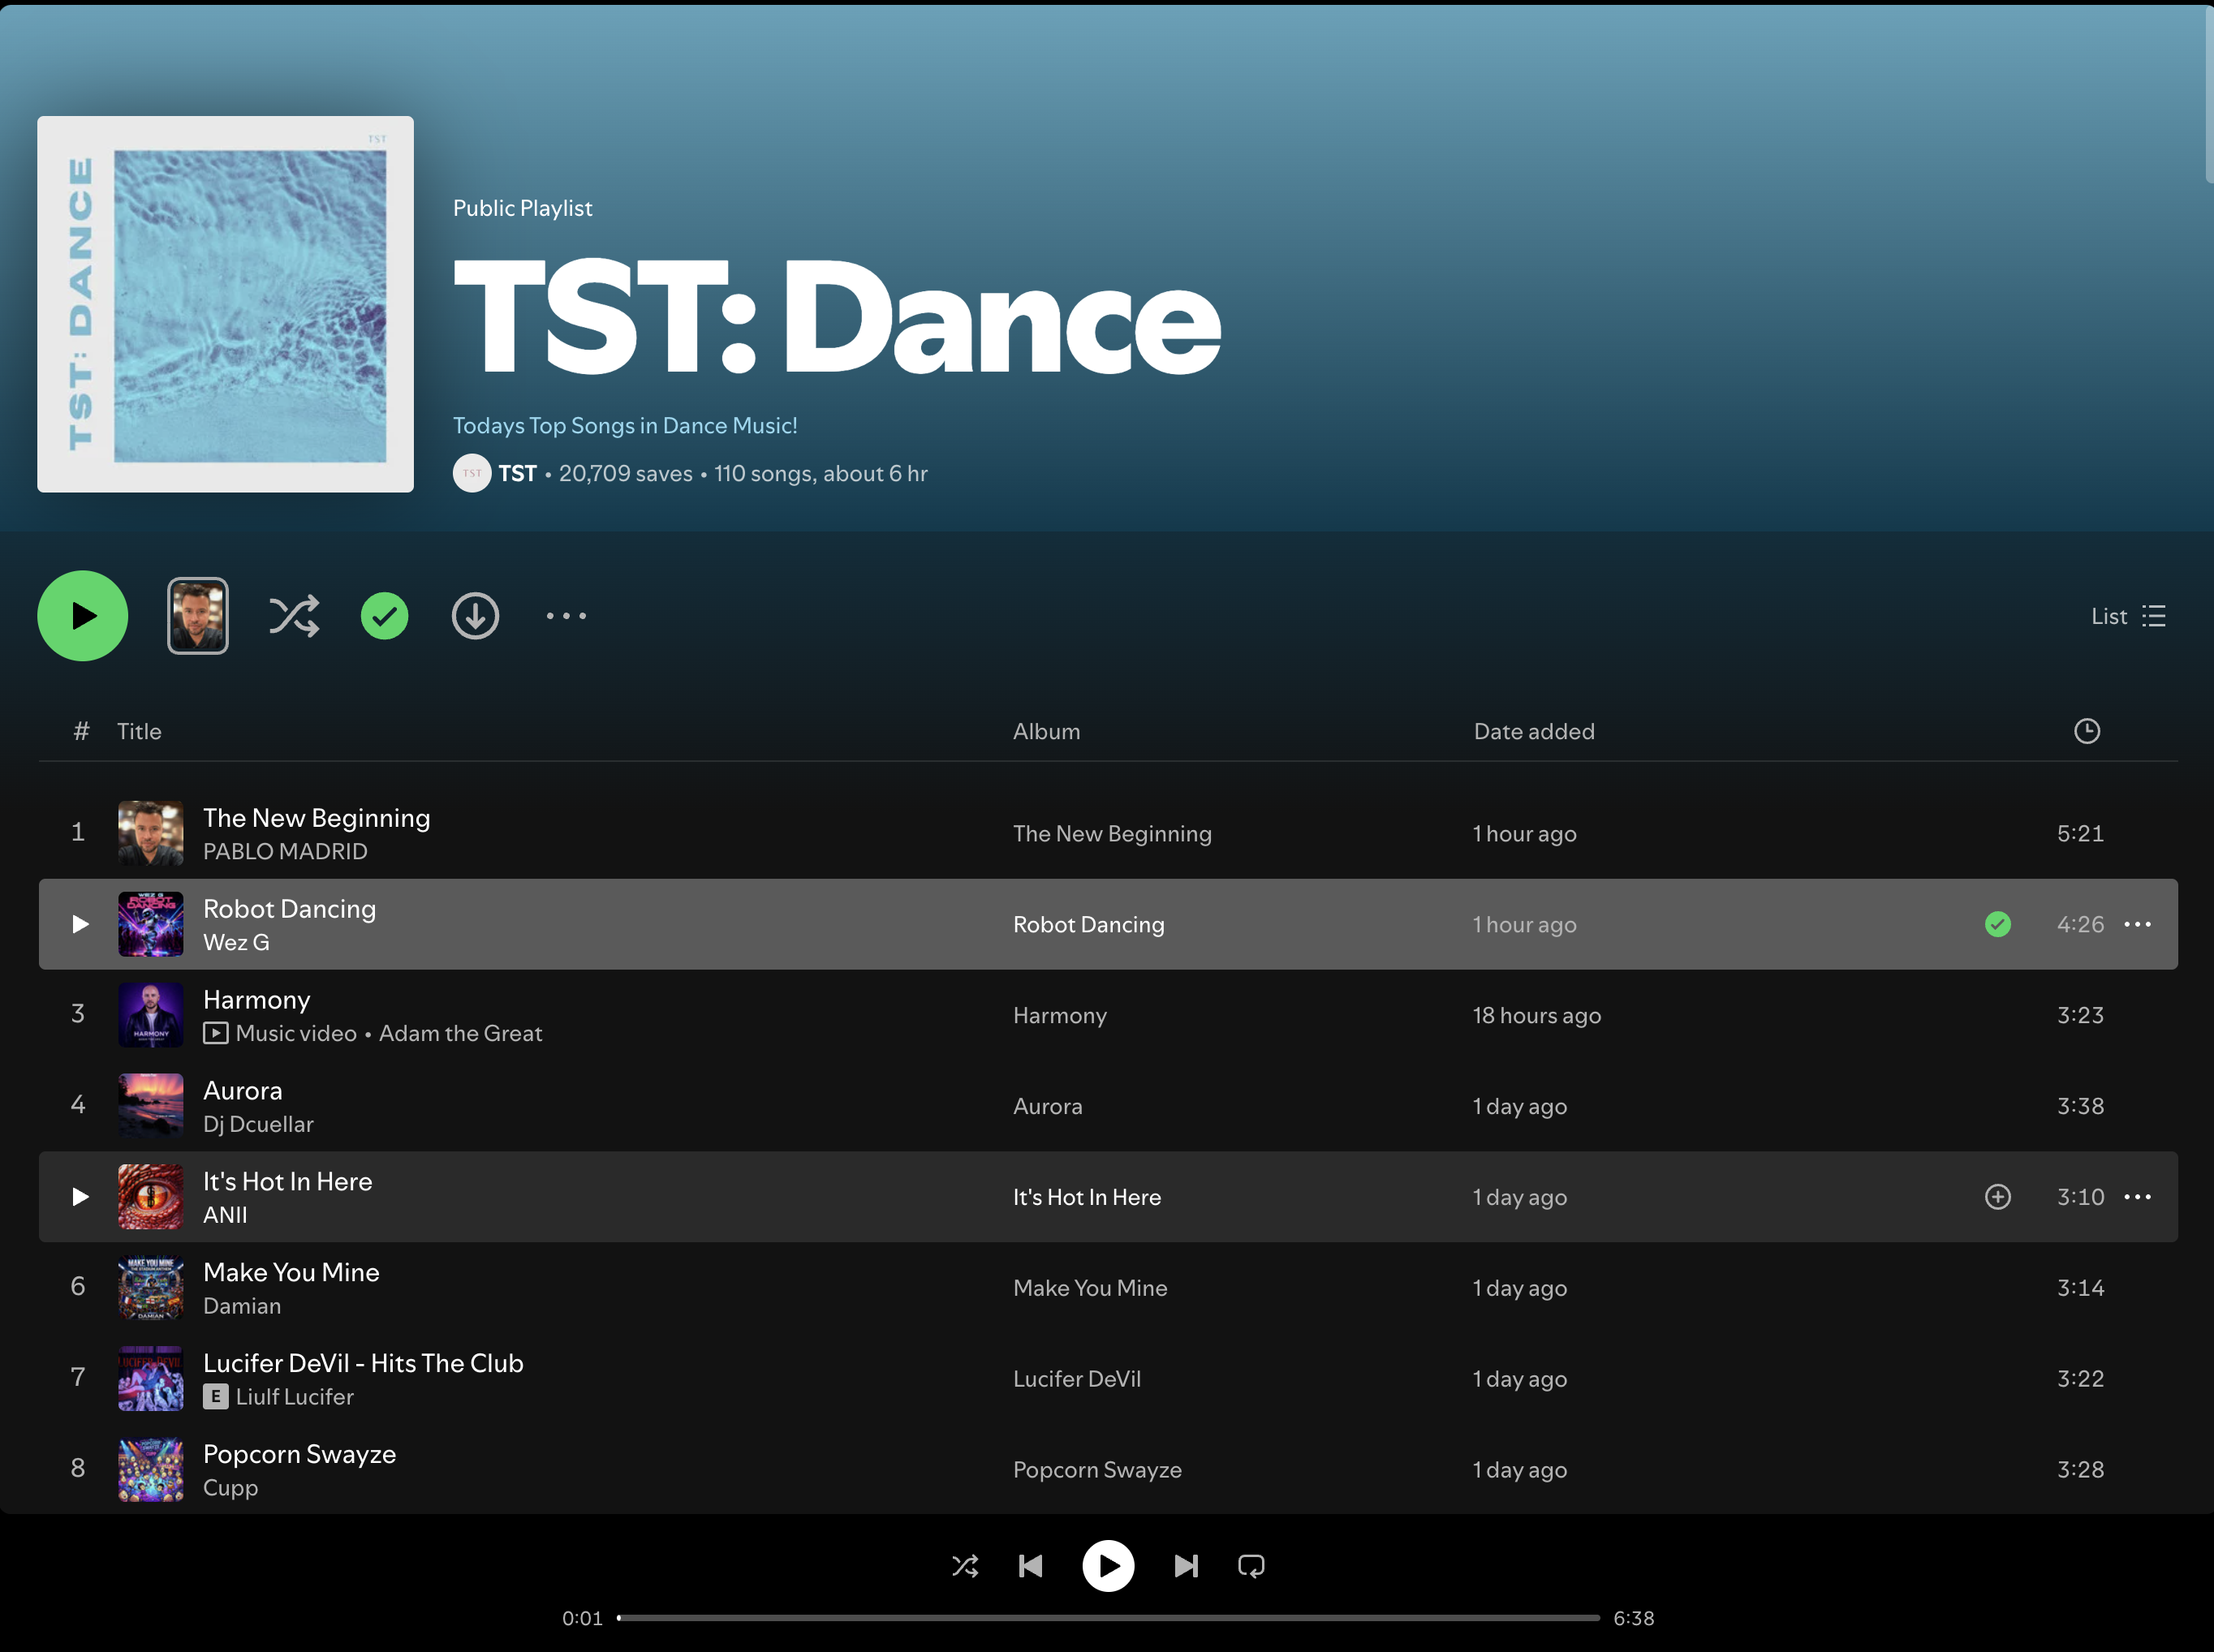Click the Make You Mine album art thumbnail
This screenshot has height=1652, width=2214.
click(151, 1288)
